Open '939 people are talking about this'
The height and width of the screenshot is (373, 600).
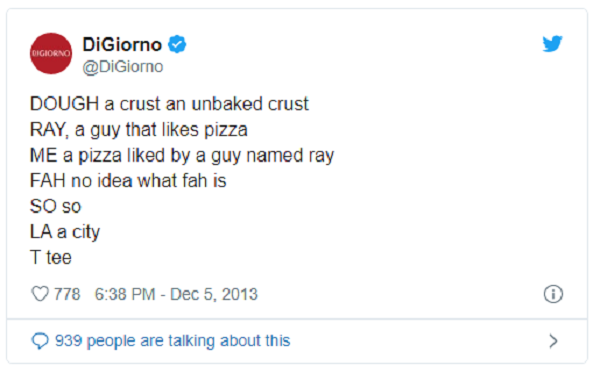173,340
